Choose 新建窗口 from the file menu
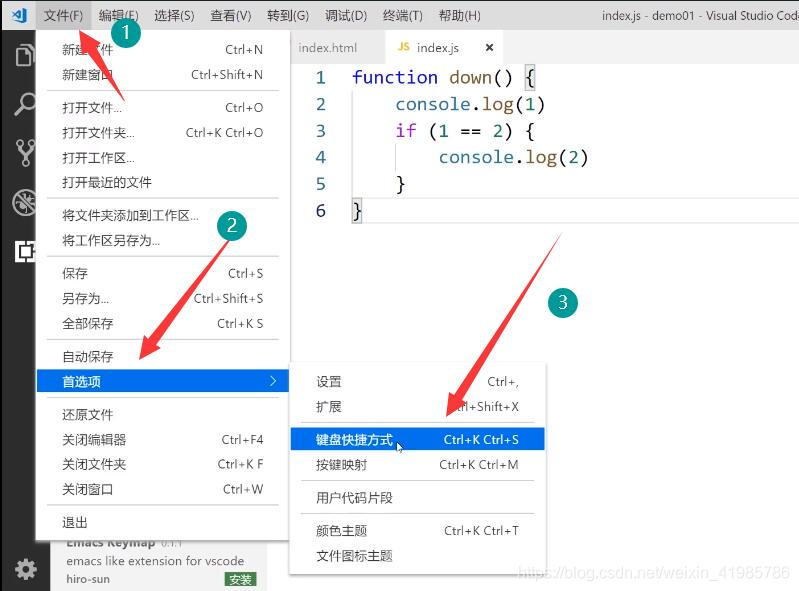This screenshot has width=799, height=591. (x=163, y=75)
